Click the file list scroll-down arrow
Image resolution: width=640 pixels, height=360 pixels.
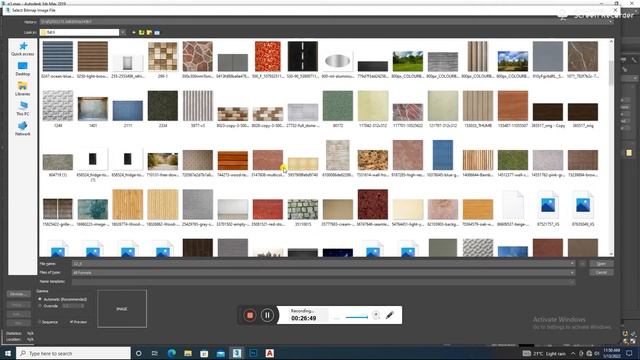[611, 254]
